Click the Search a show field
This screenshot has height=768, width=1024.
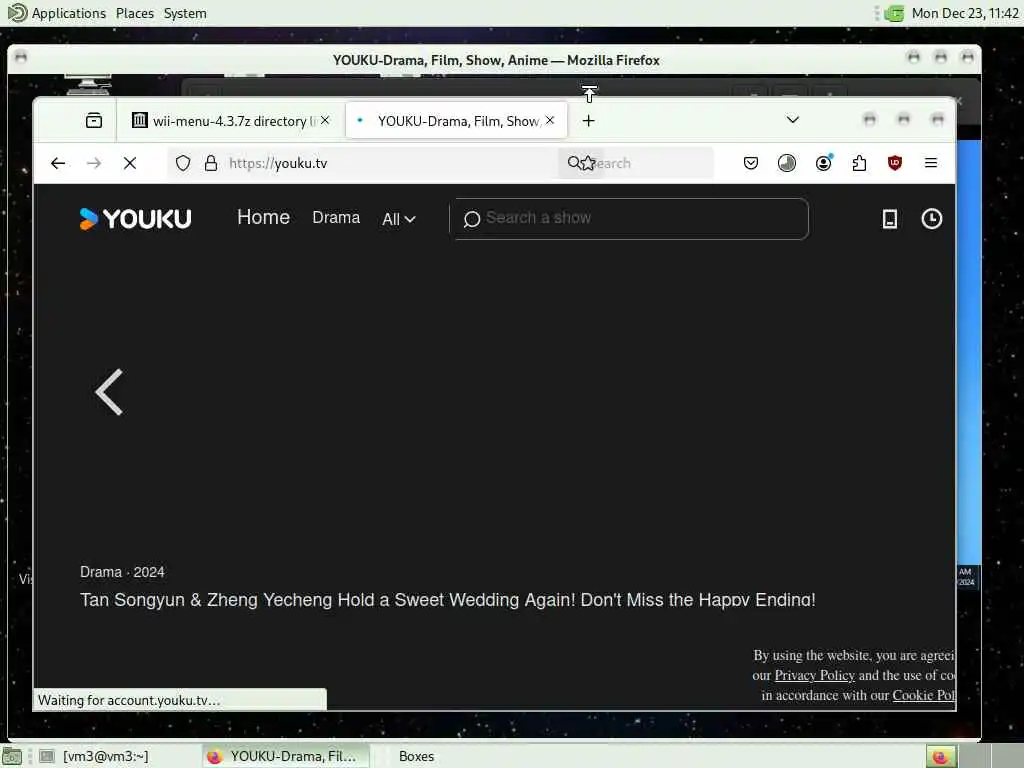[x=629, y=219]
